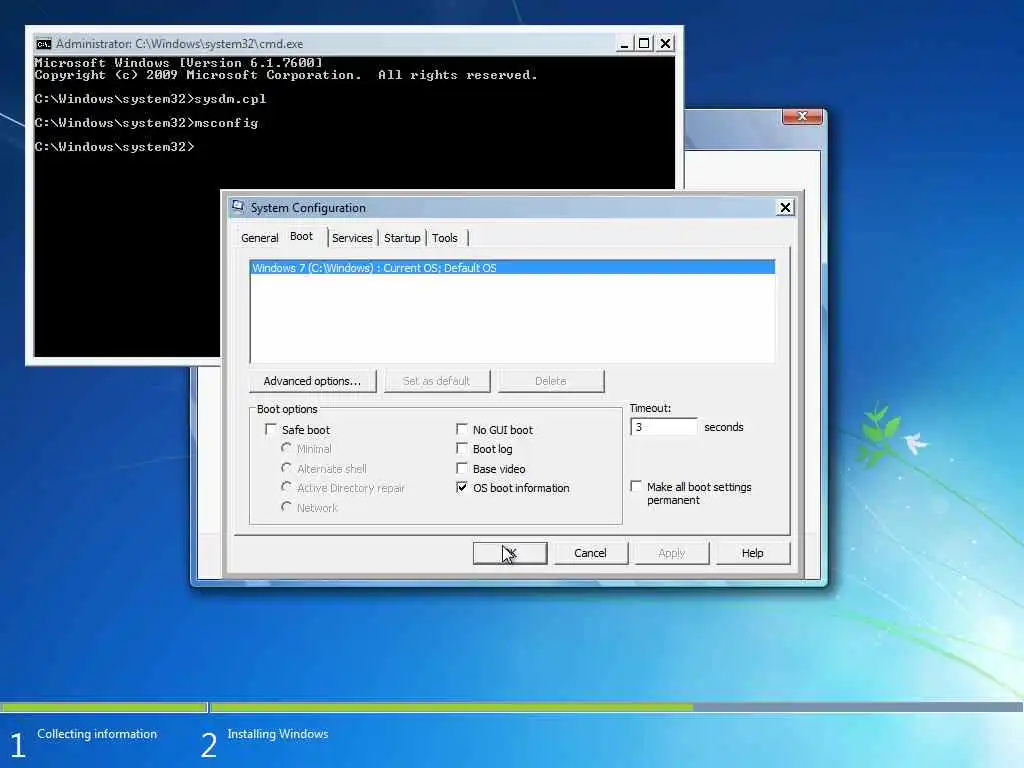Viewport: 1024px width, 768px height.
Task: Confirm with the OK button under the cursor
Action: point(509,553)
